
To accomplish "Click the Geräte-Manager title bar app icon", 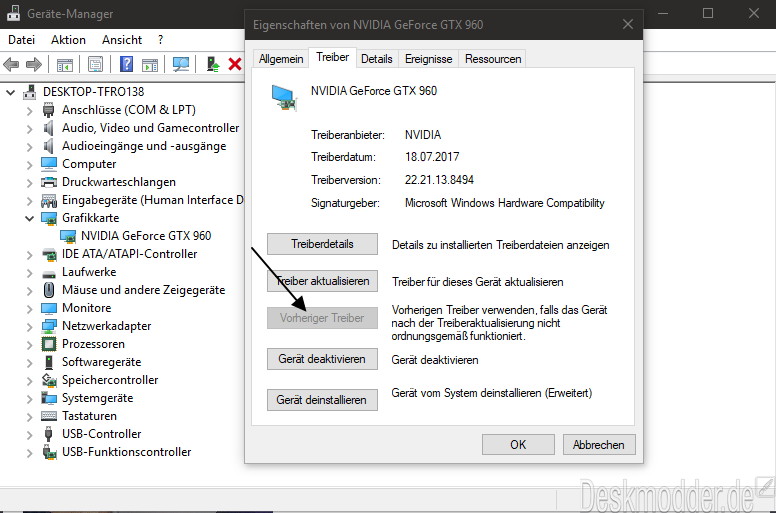I will 13,13.
